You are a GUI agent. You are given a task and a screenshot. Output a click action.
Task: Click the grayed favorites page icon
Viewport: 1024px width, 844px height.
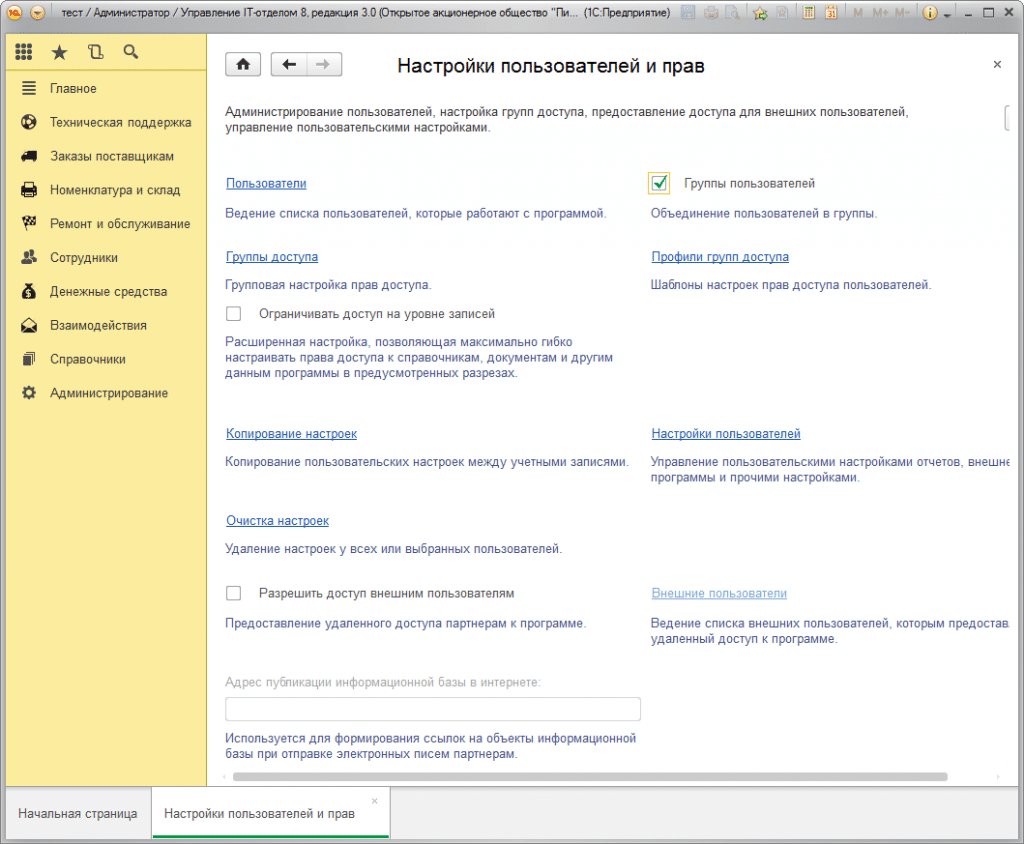pyautogui.click(x=782, y=12)
